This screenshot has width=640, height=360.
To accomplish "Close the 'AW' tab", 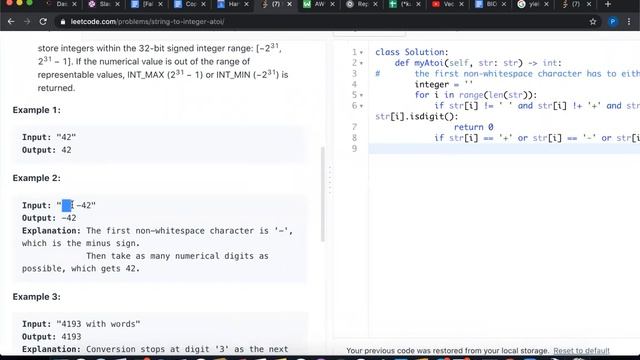I will 332,4.
